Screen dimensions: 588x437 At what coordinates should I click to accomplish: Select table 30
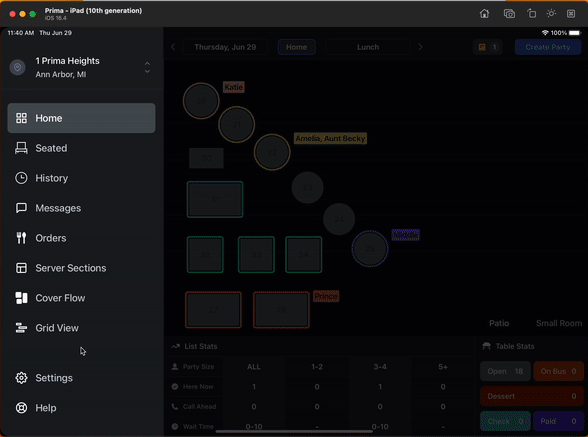[206, 158]
